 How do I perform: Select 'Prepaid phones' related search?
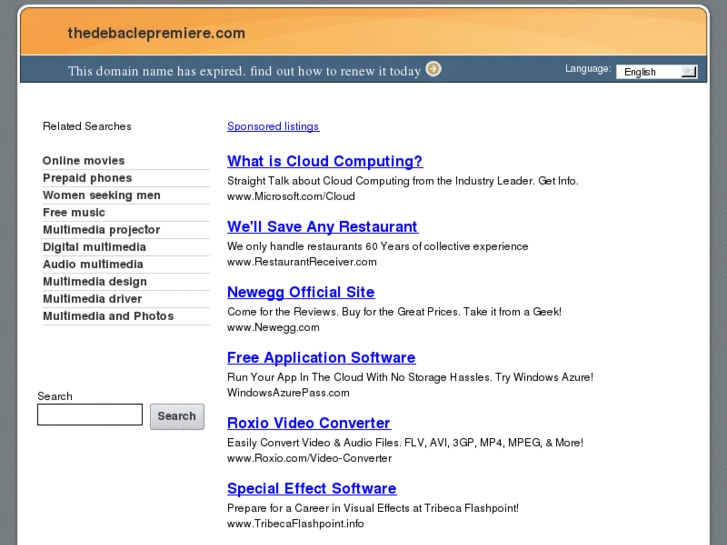pyautogui.click(x=87, y=178)
